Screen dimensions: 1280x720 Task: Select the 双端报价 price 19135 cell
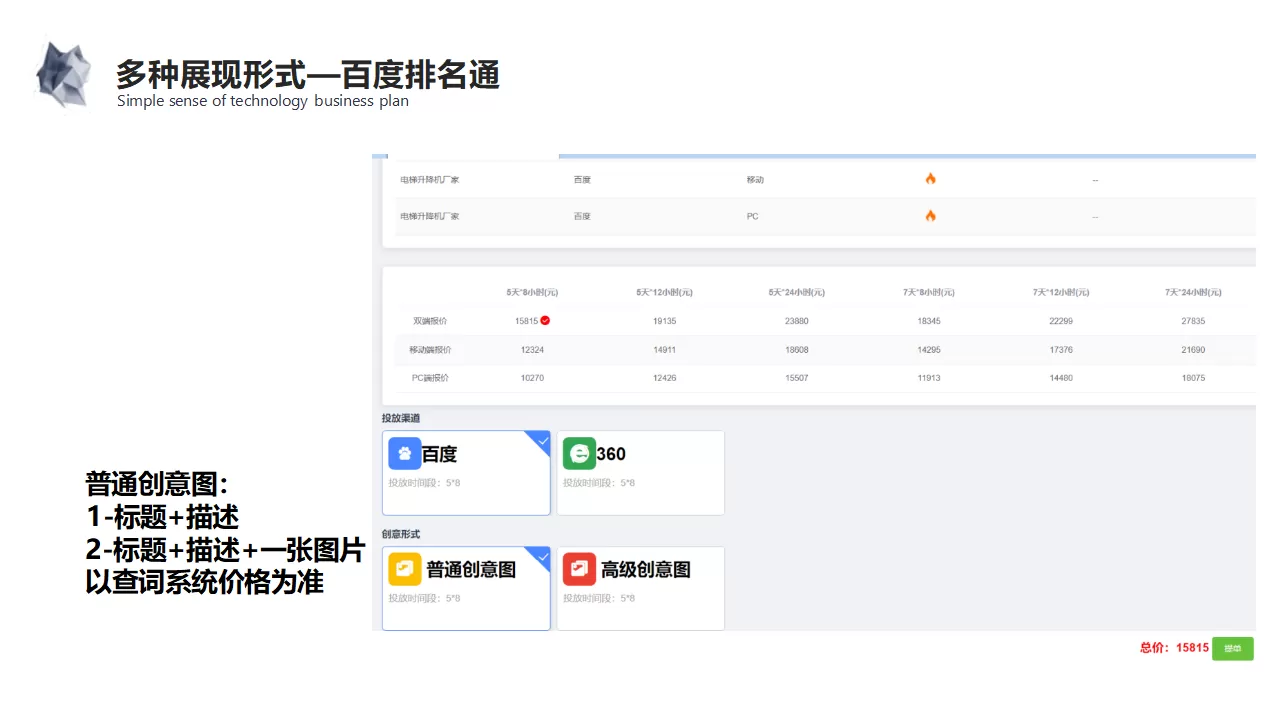tap(663, 321)
